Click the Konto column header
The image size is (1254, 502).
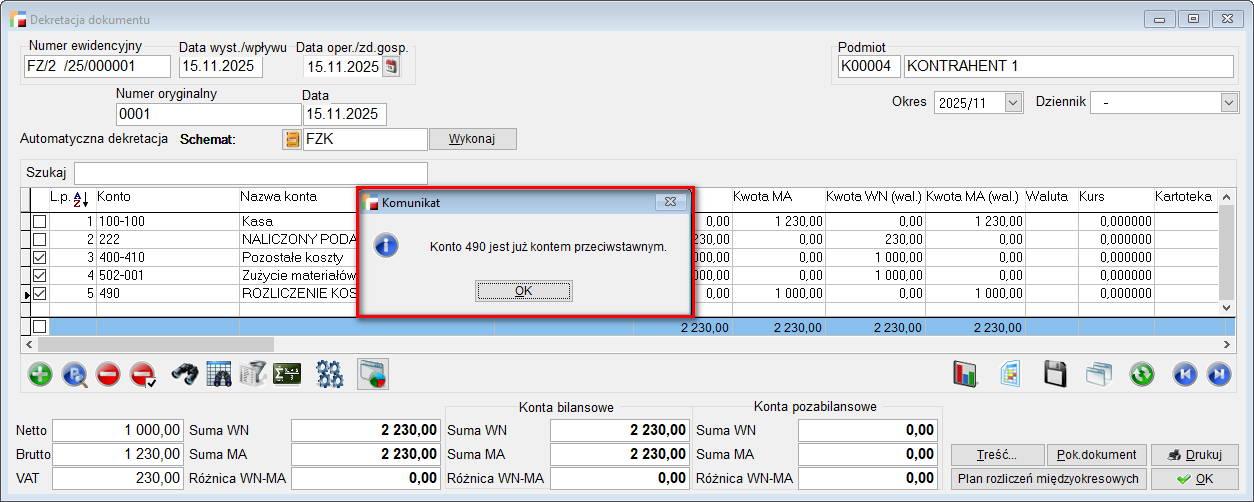pos(114,197)
